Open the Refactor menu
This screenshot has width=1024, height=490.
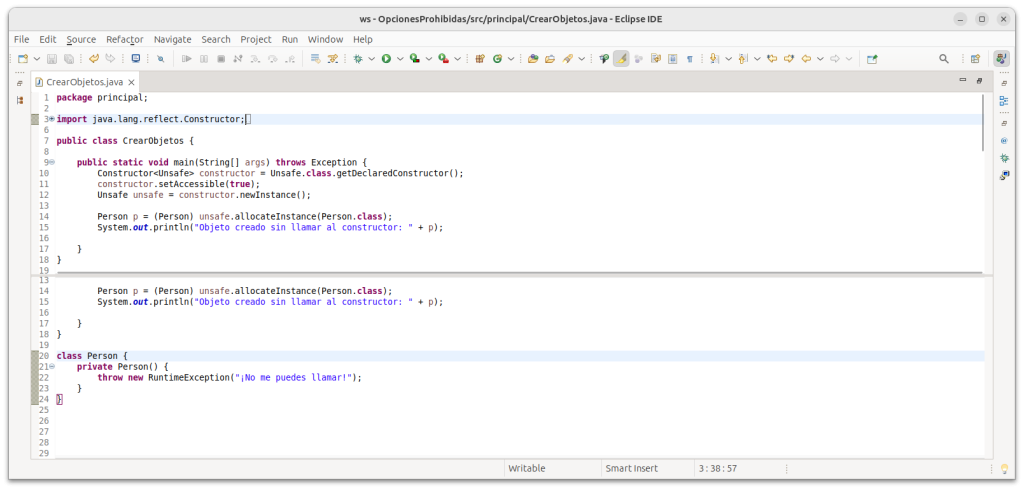pyautogui.click(x=124, y=39)
